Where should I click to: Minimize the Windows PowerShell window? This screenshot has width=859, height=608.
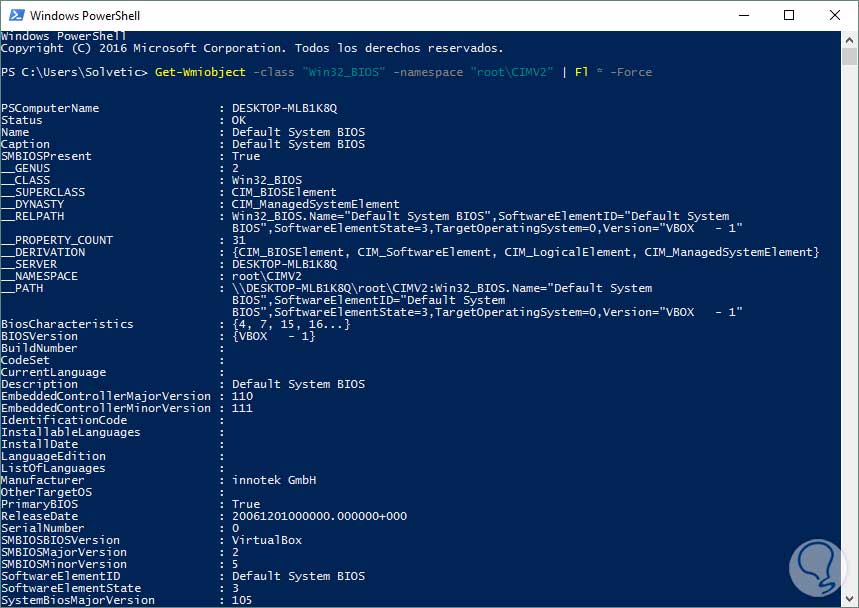point(743,15)
